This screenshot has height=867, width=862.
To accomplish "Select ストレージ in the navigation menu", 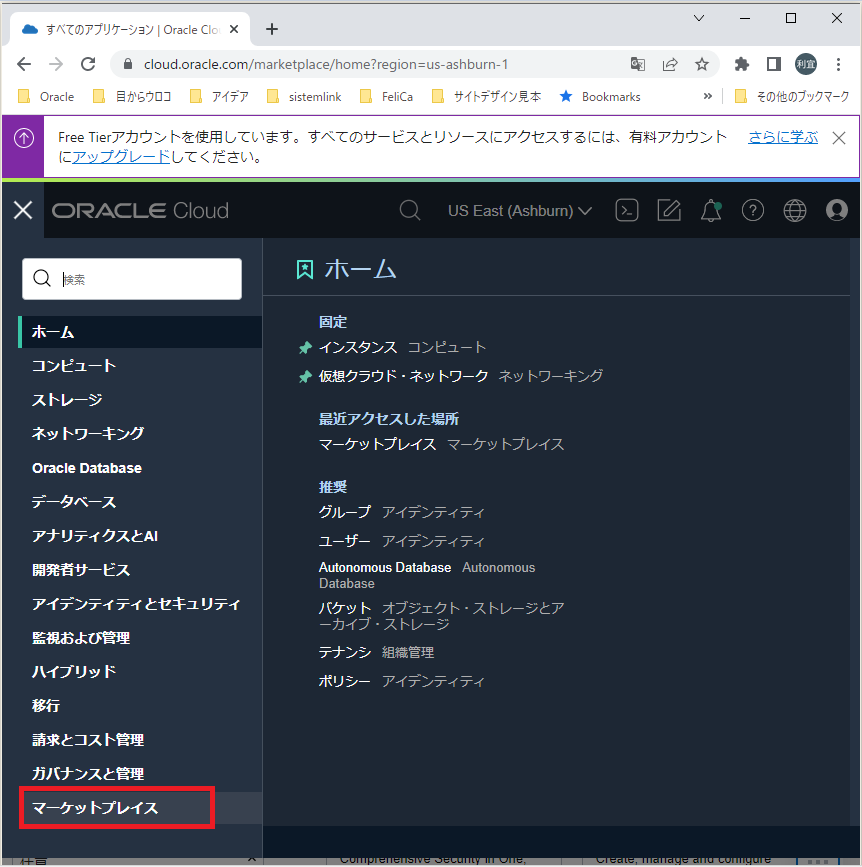I will 67,400.
